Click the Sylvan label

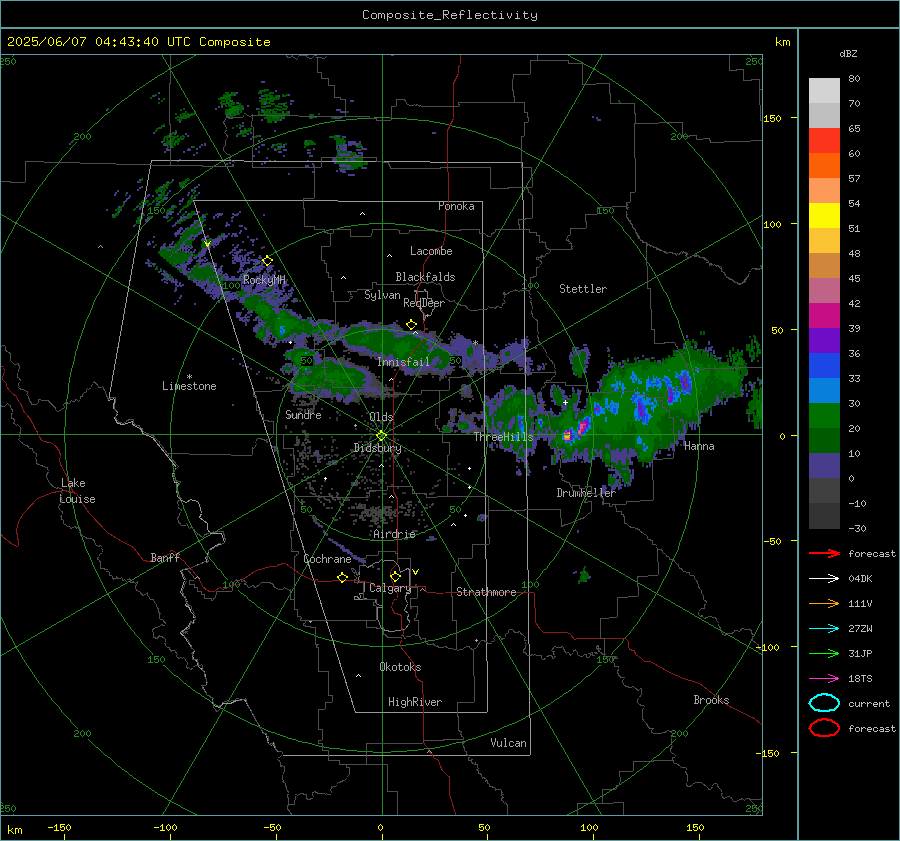coord(382,295)
